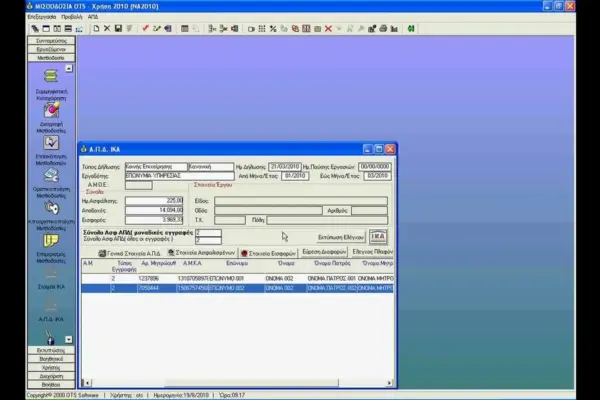Open the ΑΠΔ menu in menu bar
The height and width of the screenshot is (400, 600).
[x=91, y=17]
